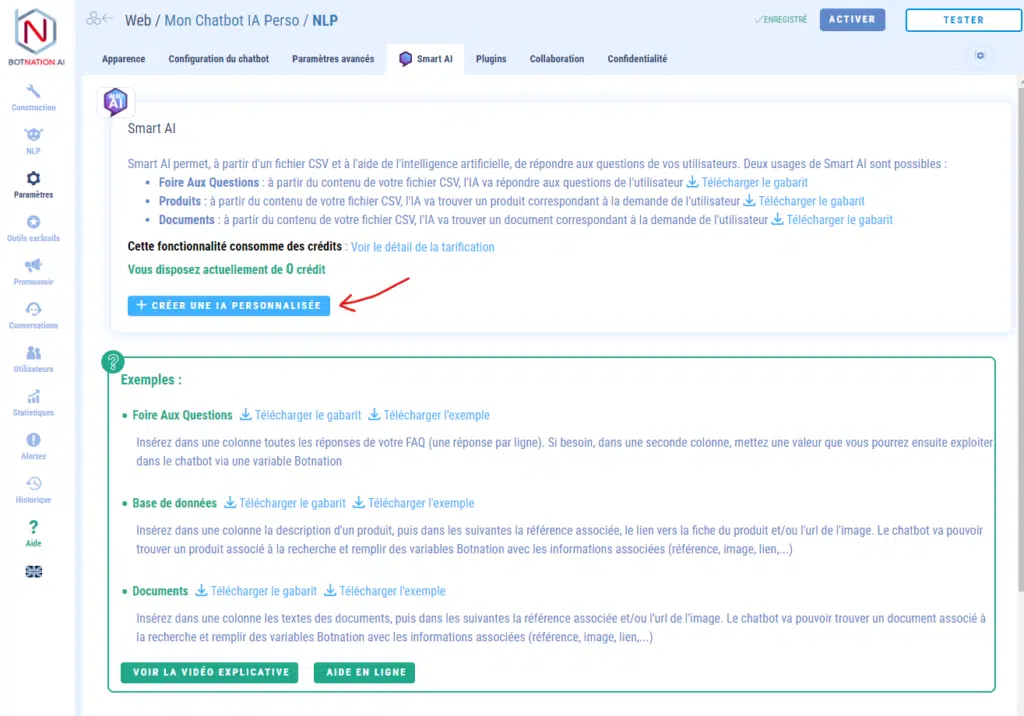Open Outils exclusifs star icon

(33, 222)
